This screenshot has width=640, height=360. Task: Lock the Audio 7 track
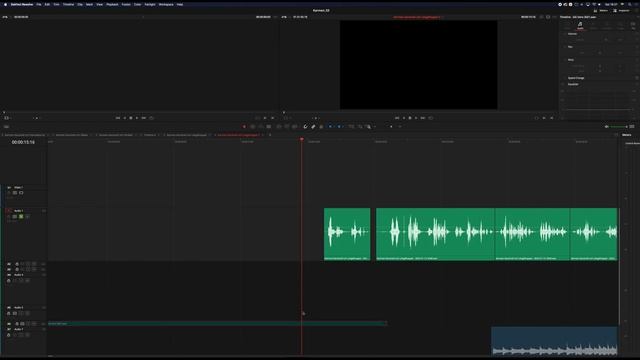pyautogui.click(x=9, y=335)
